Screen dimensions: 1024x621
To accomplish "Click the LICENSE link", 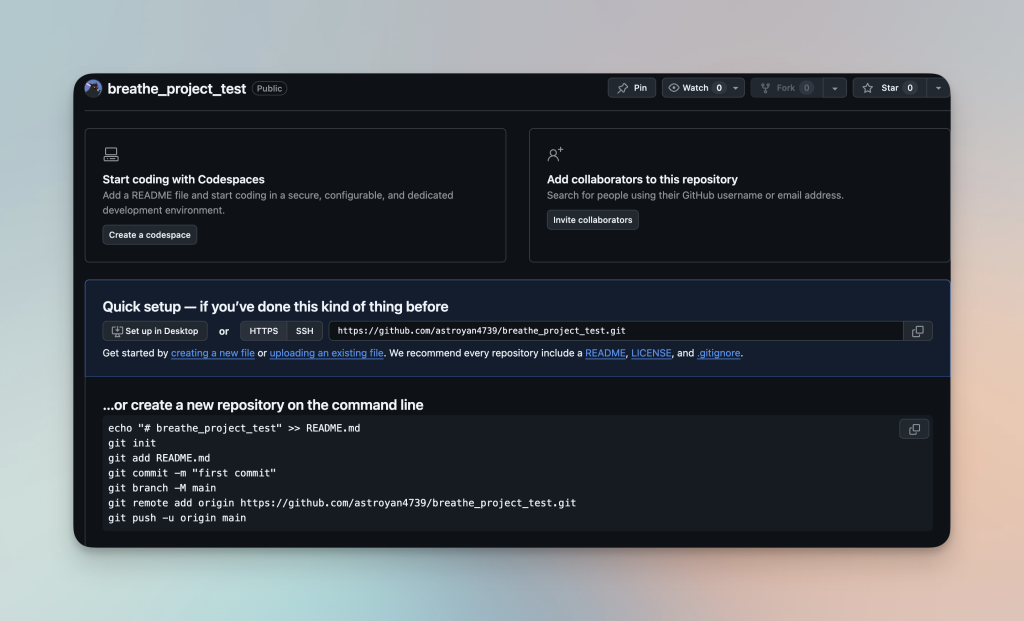I will pyautogui.click(x=651, y=353).
